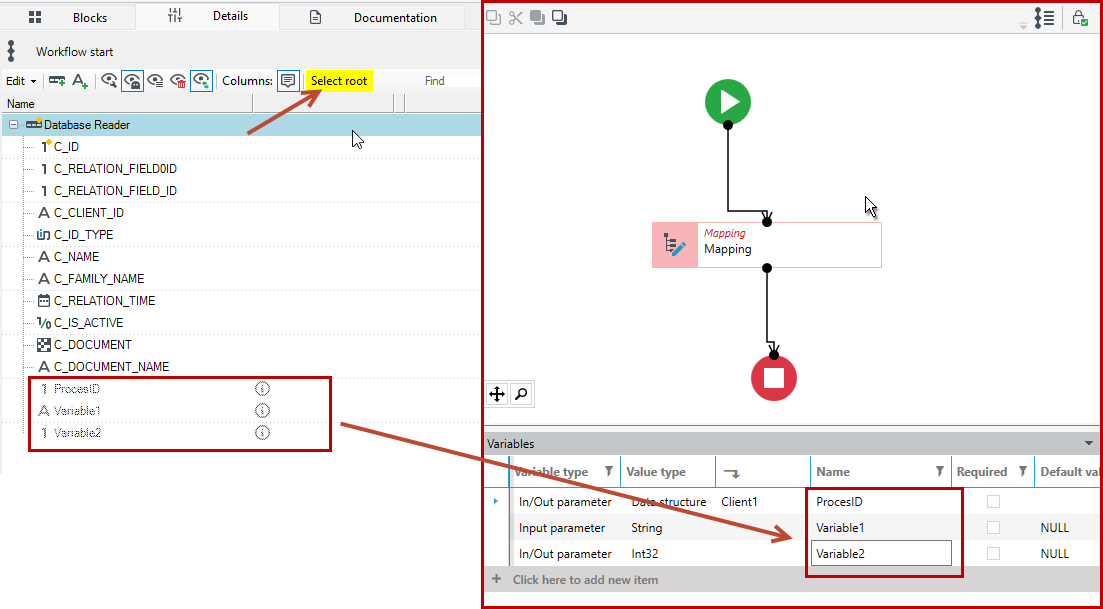
Task: Click the magnifier zoom tool on canvas
Action: (521, 395)
